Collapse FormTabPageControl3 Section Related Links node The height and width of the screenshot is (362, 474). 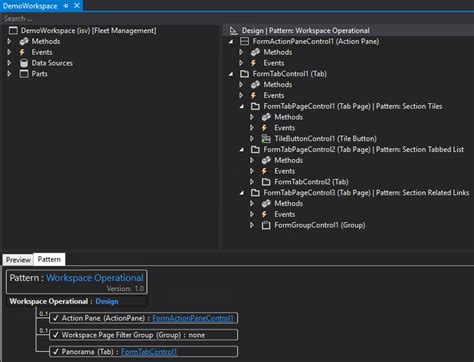[242, 193]
